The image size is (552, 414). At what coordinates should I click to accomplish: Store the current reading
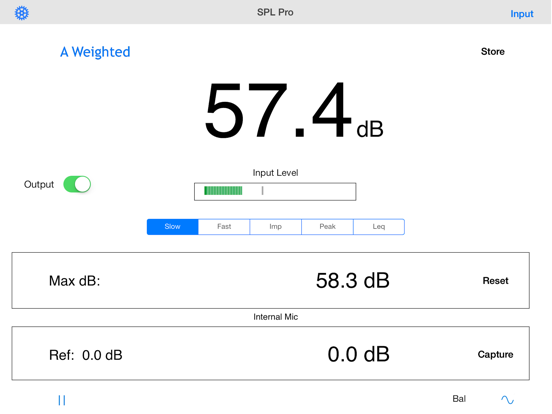tap(493, 52)
